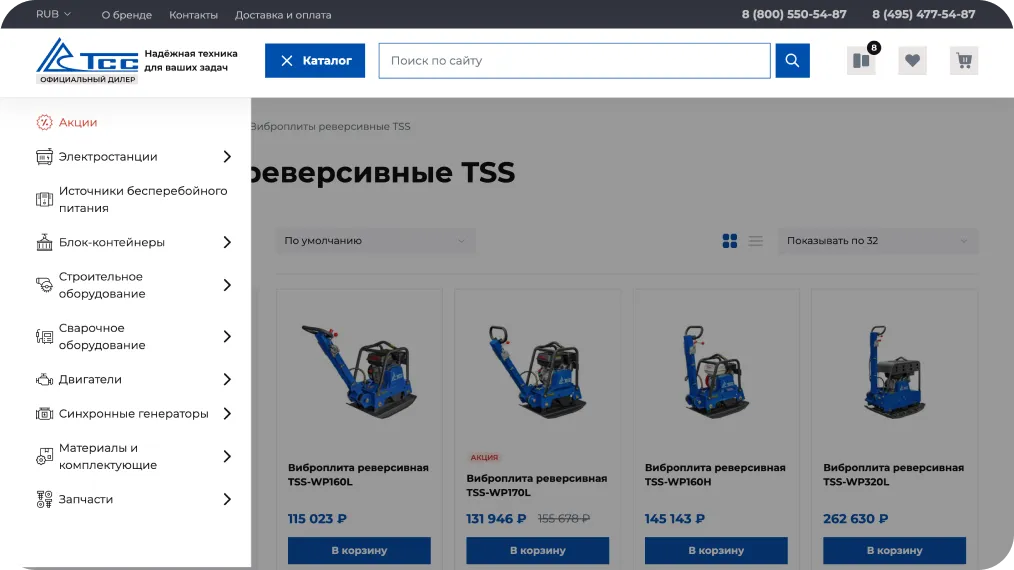Add TSS-WP320L to cart
The height and width of the screenshot is (570, 1014).
[895, 551]
